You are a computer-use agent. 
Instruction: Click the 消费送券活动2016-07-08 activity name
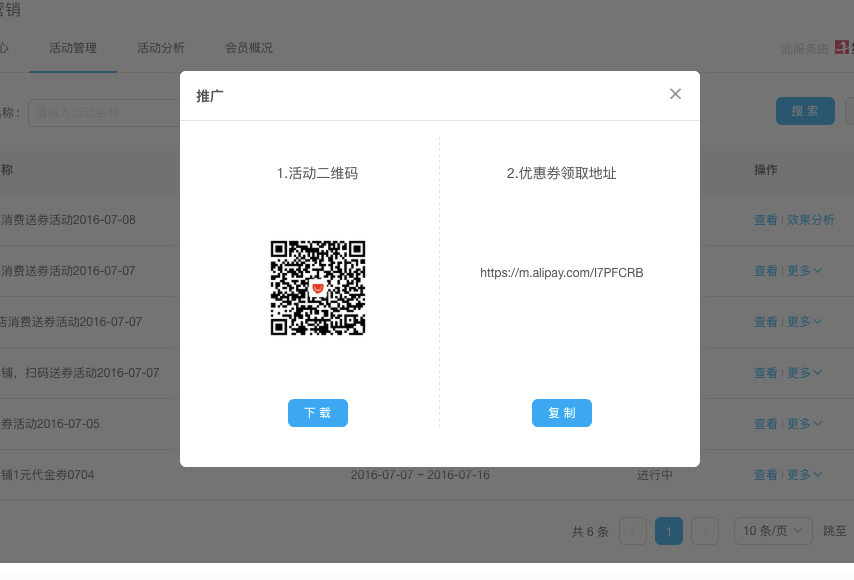pyautogui.click(x=68, y=220)
